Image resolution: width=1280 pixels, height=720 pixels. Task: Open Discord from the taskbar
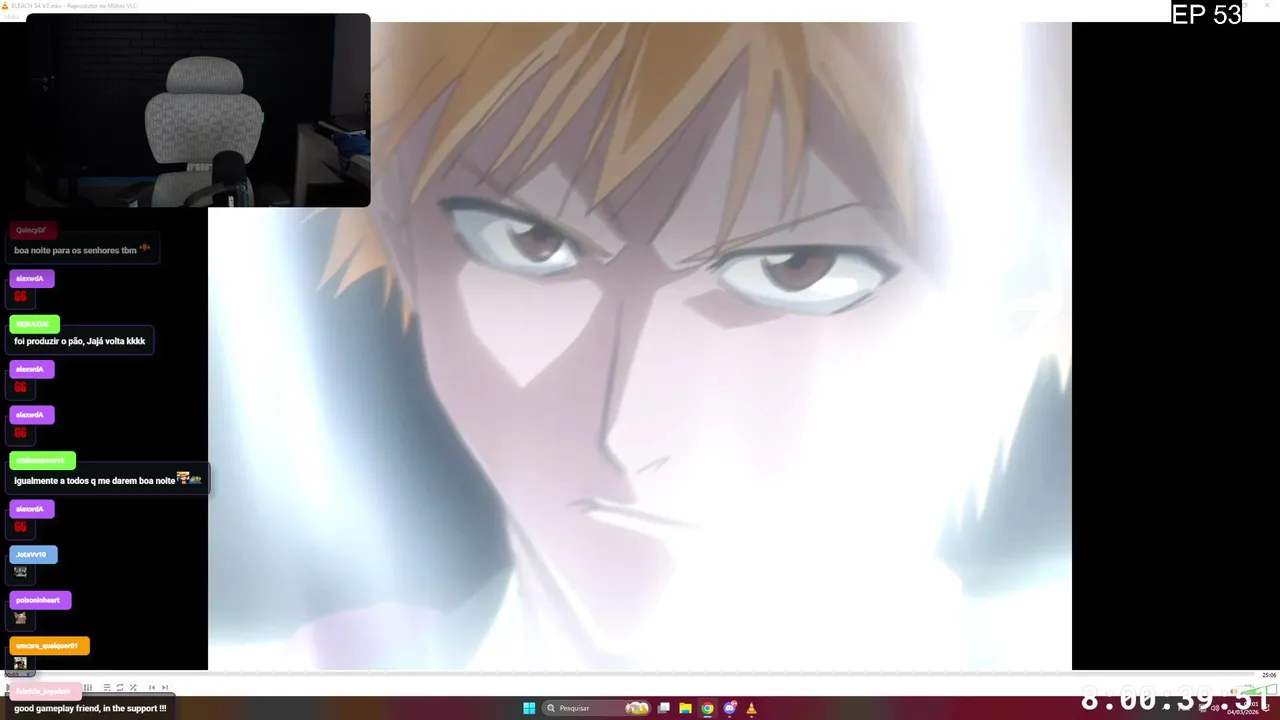pyautogui.click(x=729, y=708)
